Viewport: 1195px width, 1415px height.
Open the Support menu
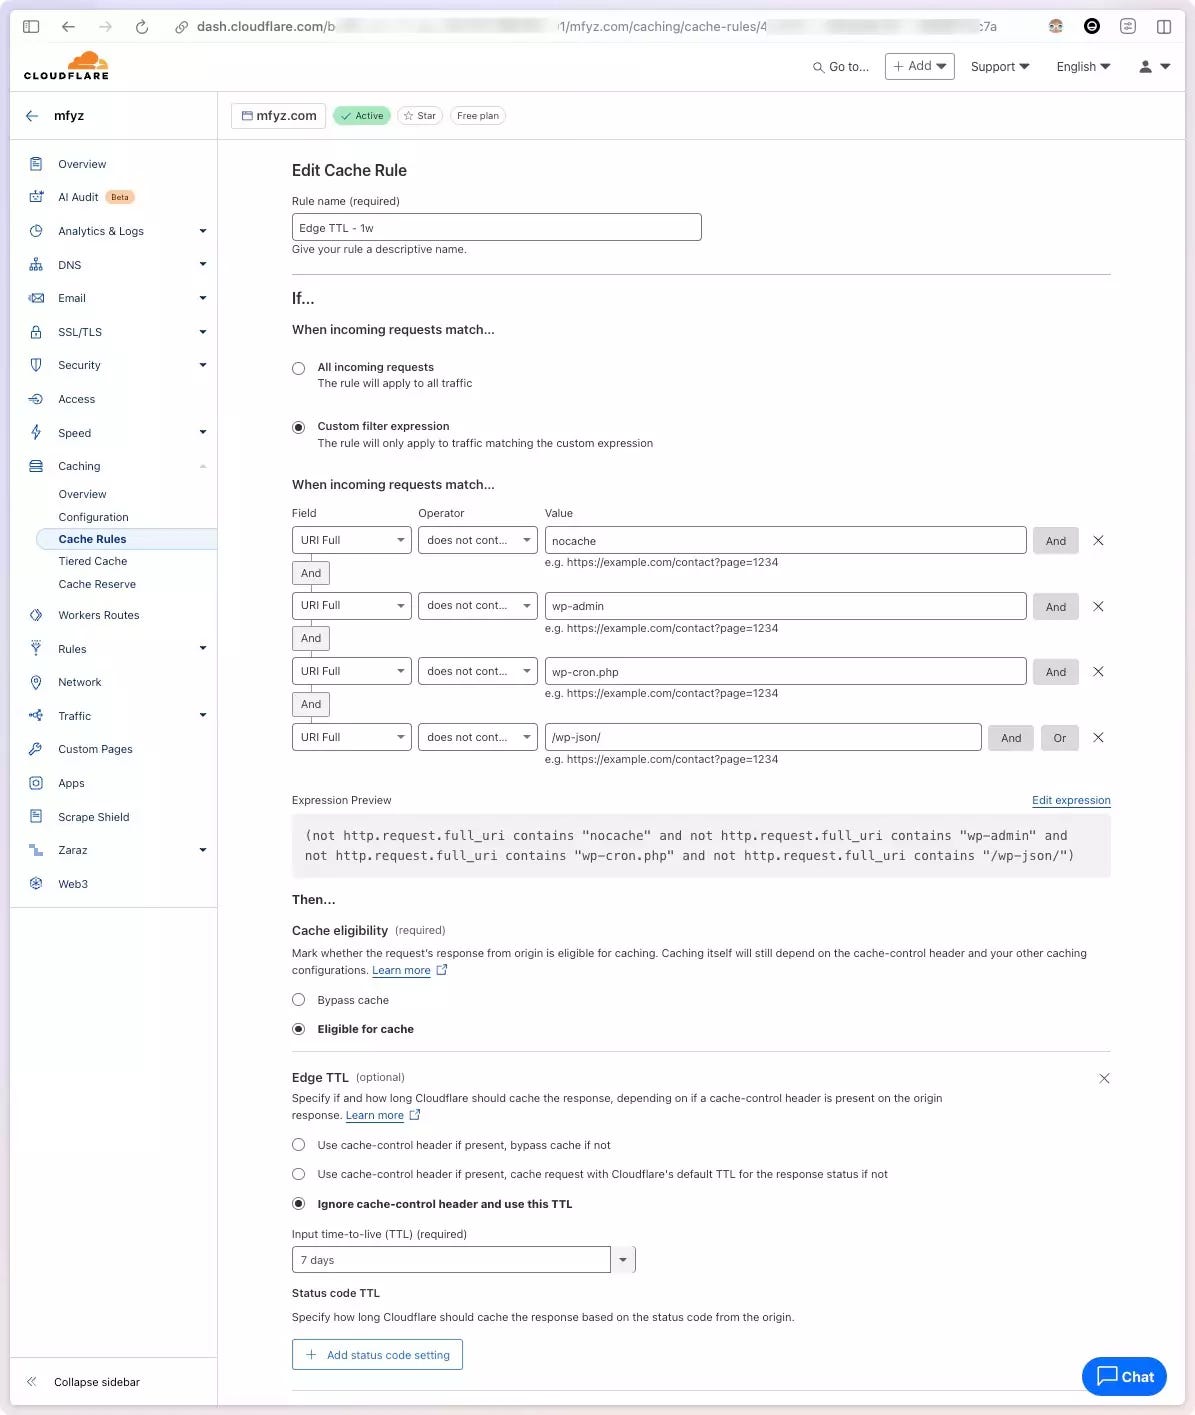[999, 66]
